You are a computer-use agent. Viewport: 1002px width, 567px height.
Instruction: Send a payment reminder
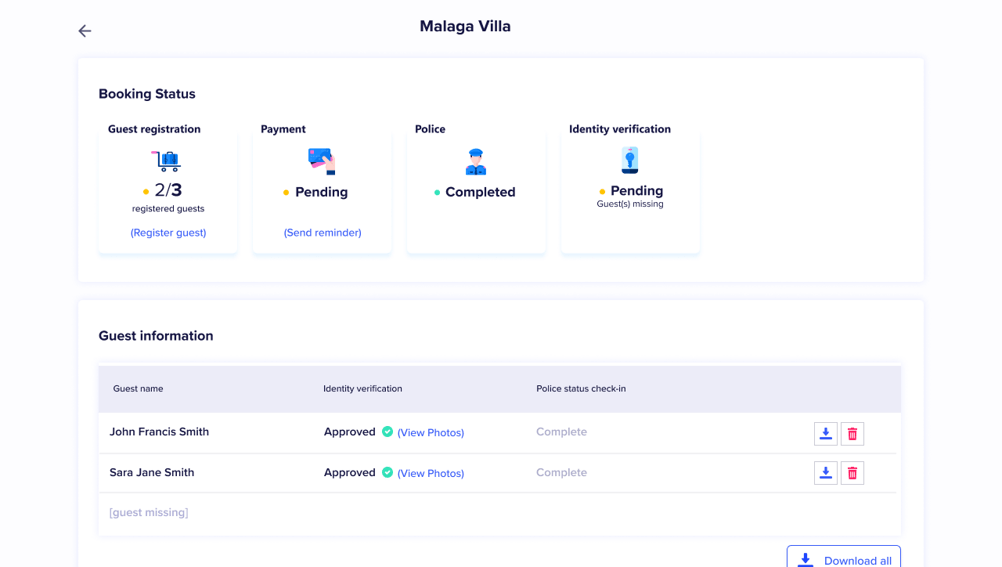click(x=322, y=232)
